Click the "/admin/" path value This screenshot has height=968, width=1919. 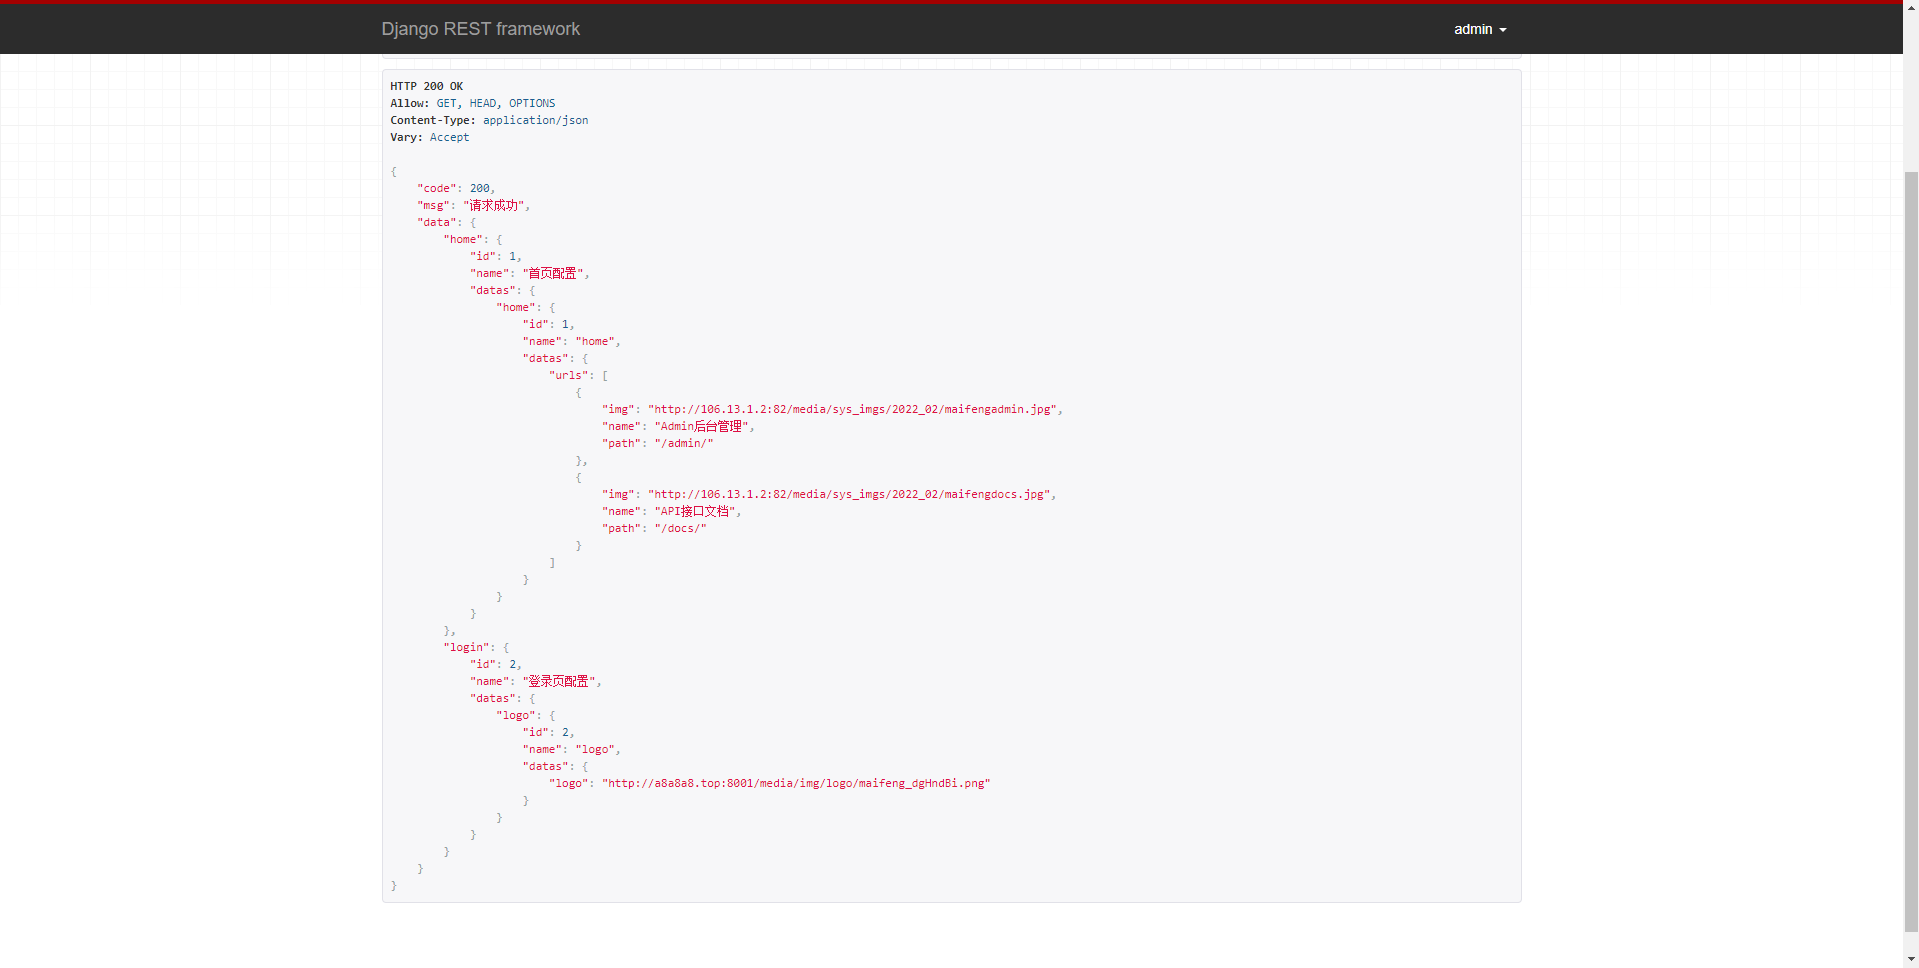(683, 443)
